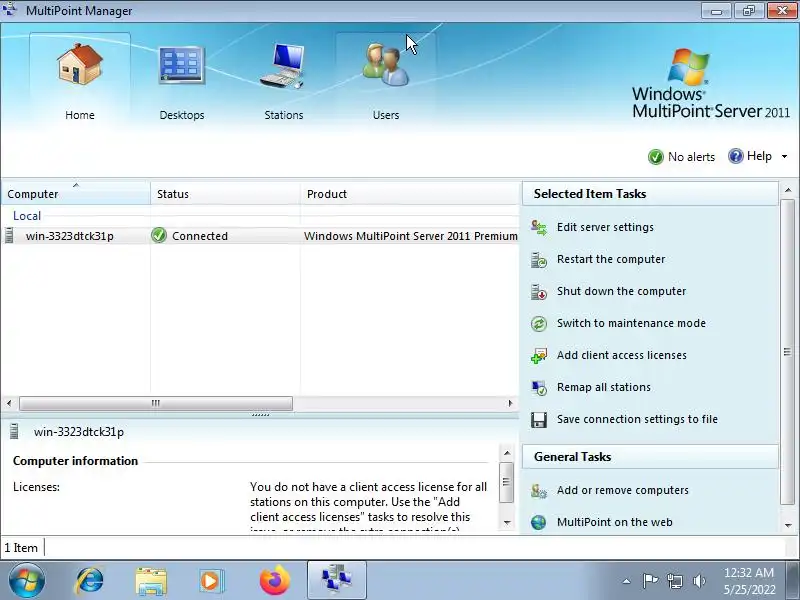
Task: Click the green No alerts checkmark icon
Action: pyautogui.click(x=656, y=157)
